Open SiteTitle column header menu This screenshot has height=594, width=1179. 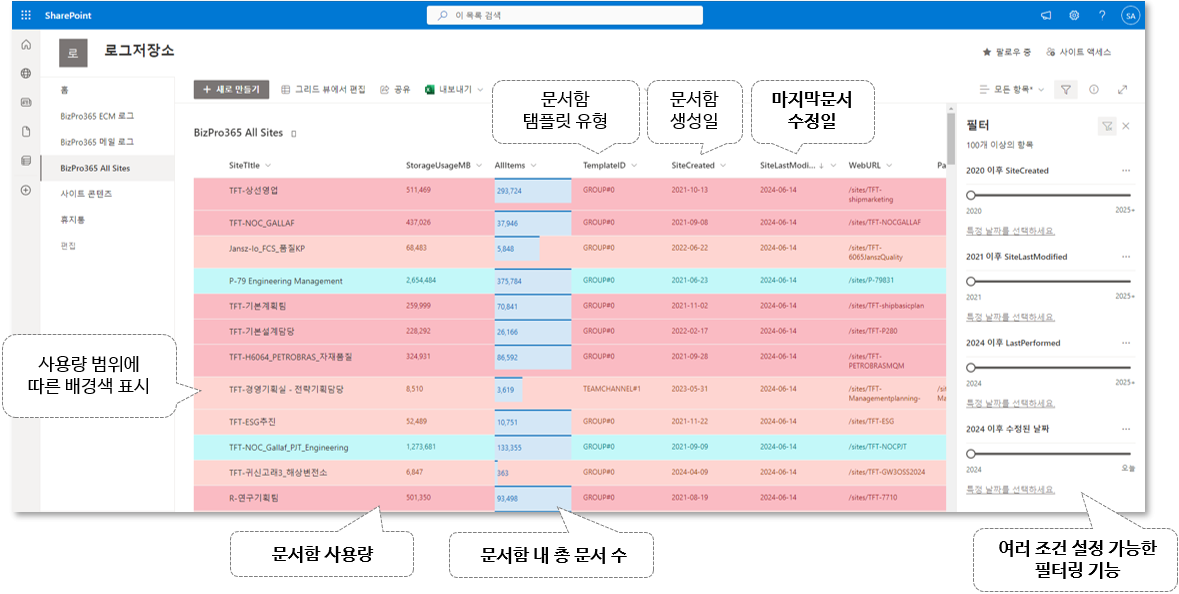250,165
